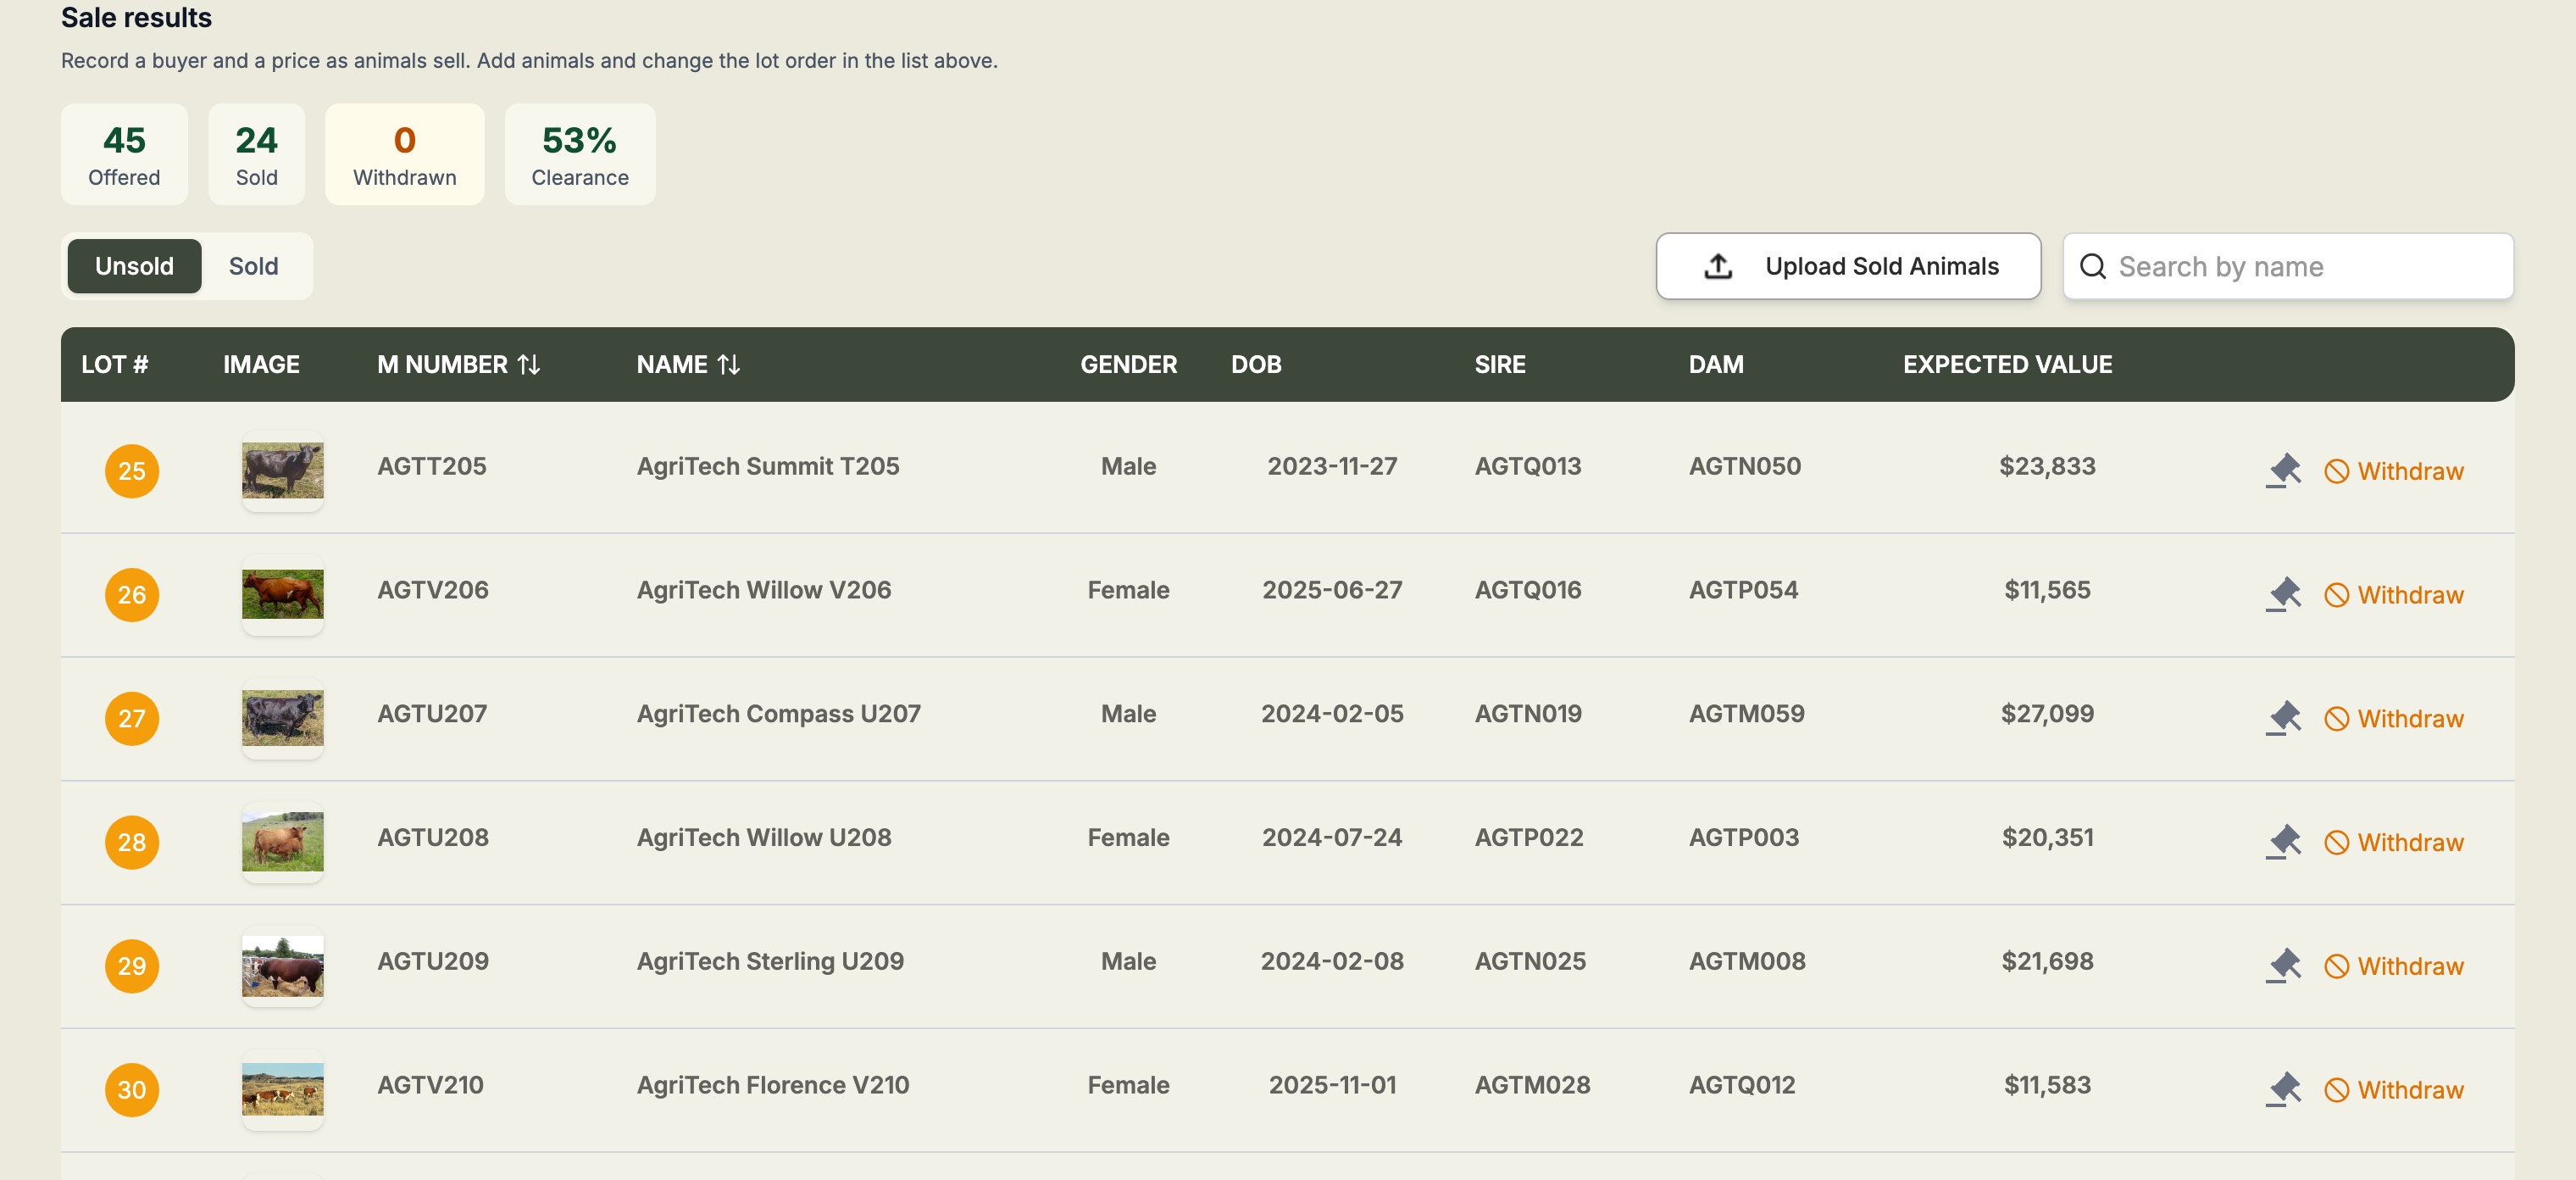Click the 53% Clearance stat card

point(580,154)
